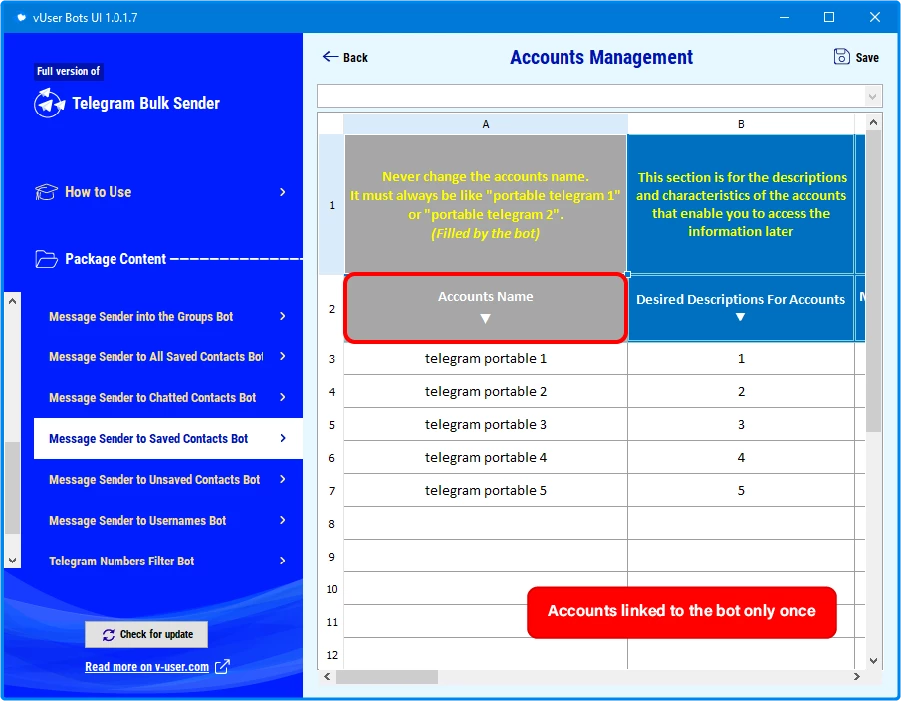Click the Back button label
Viewport: 901px width, 701px height.
(355, 57)
